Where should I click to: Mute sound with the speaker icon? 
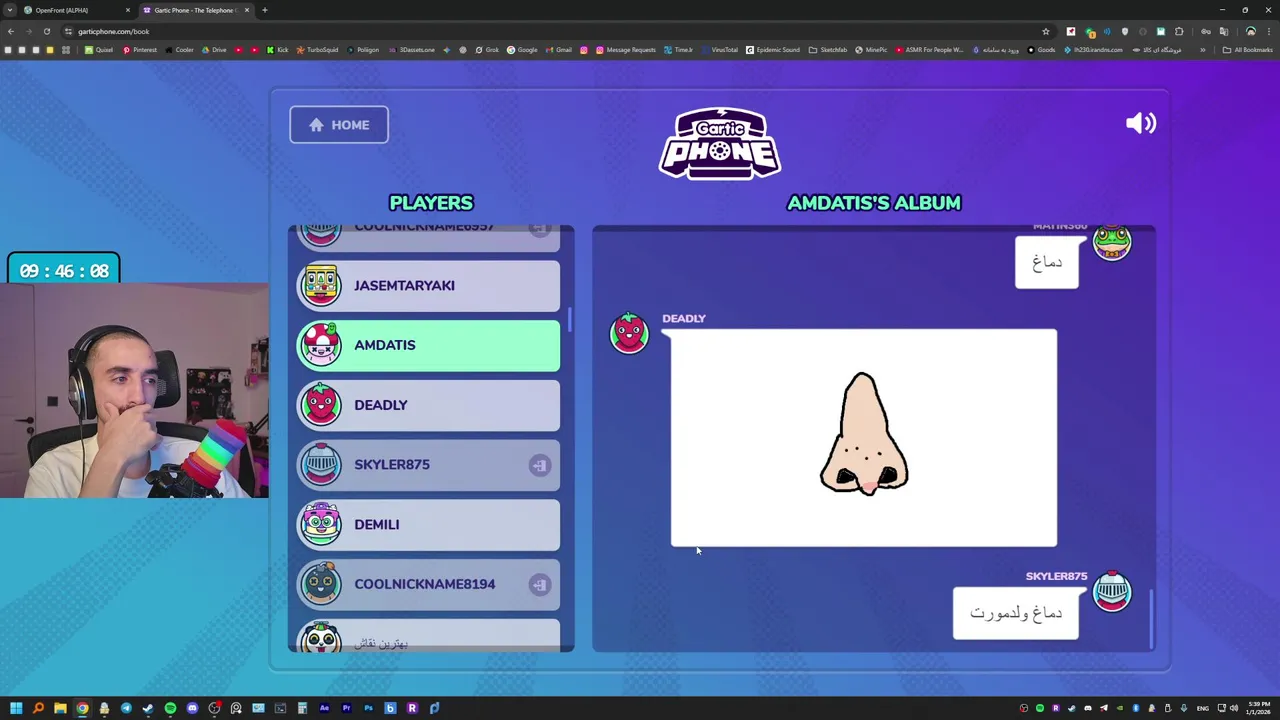pyautogui.click(x=1140, y=123)
